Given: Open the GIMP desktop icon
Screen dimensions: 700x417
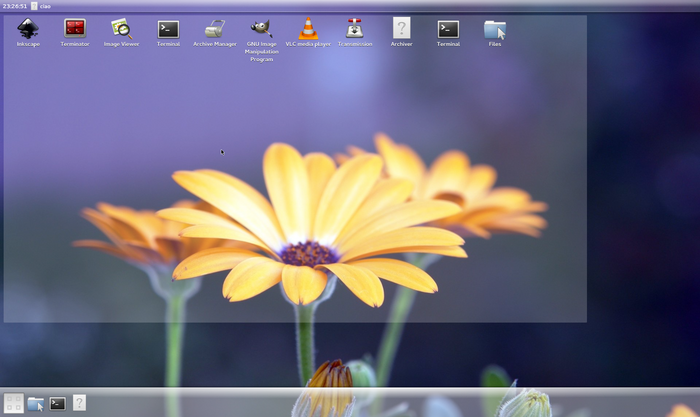Looking at the screenshot, I should [x=261, y=29].
